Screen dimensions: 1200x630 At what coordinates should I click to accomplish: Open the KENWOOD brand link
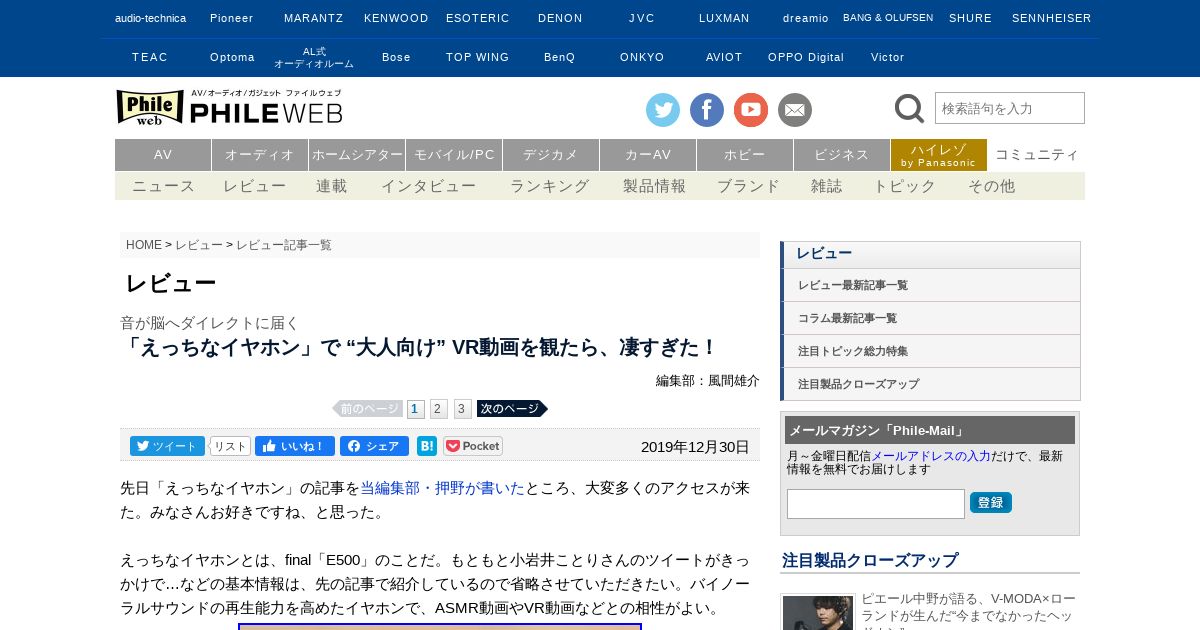click(x=396, y=18)
